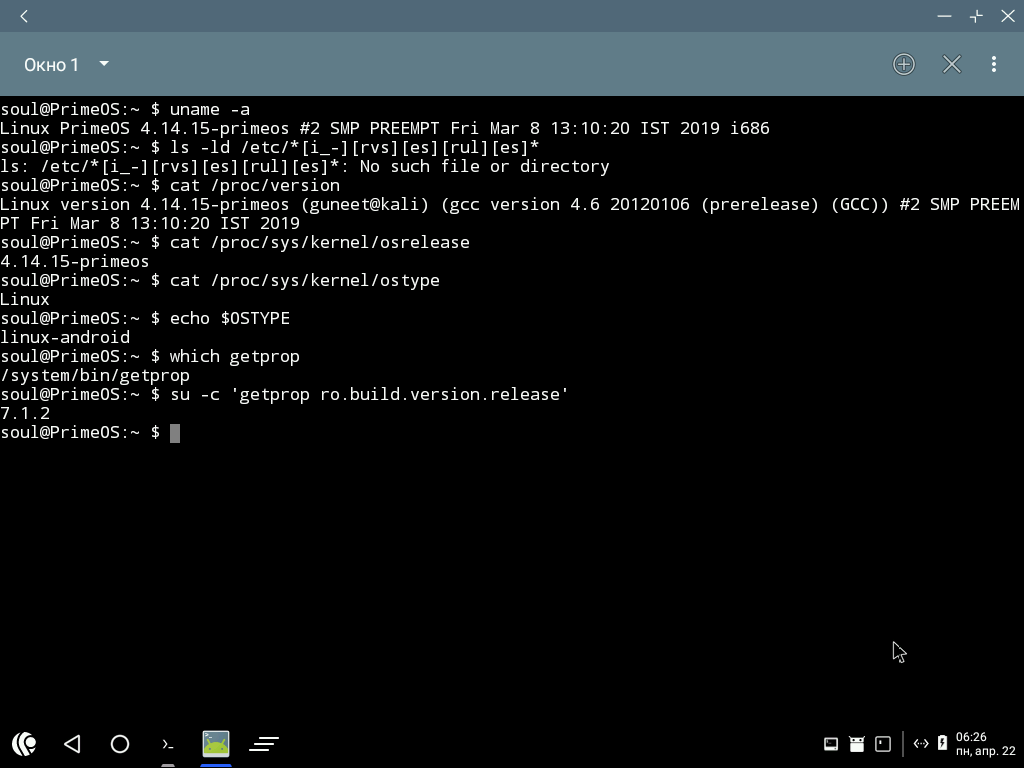
Task: Click the date 'пн, апр. 22'
Action: [985, 751]
